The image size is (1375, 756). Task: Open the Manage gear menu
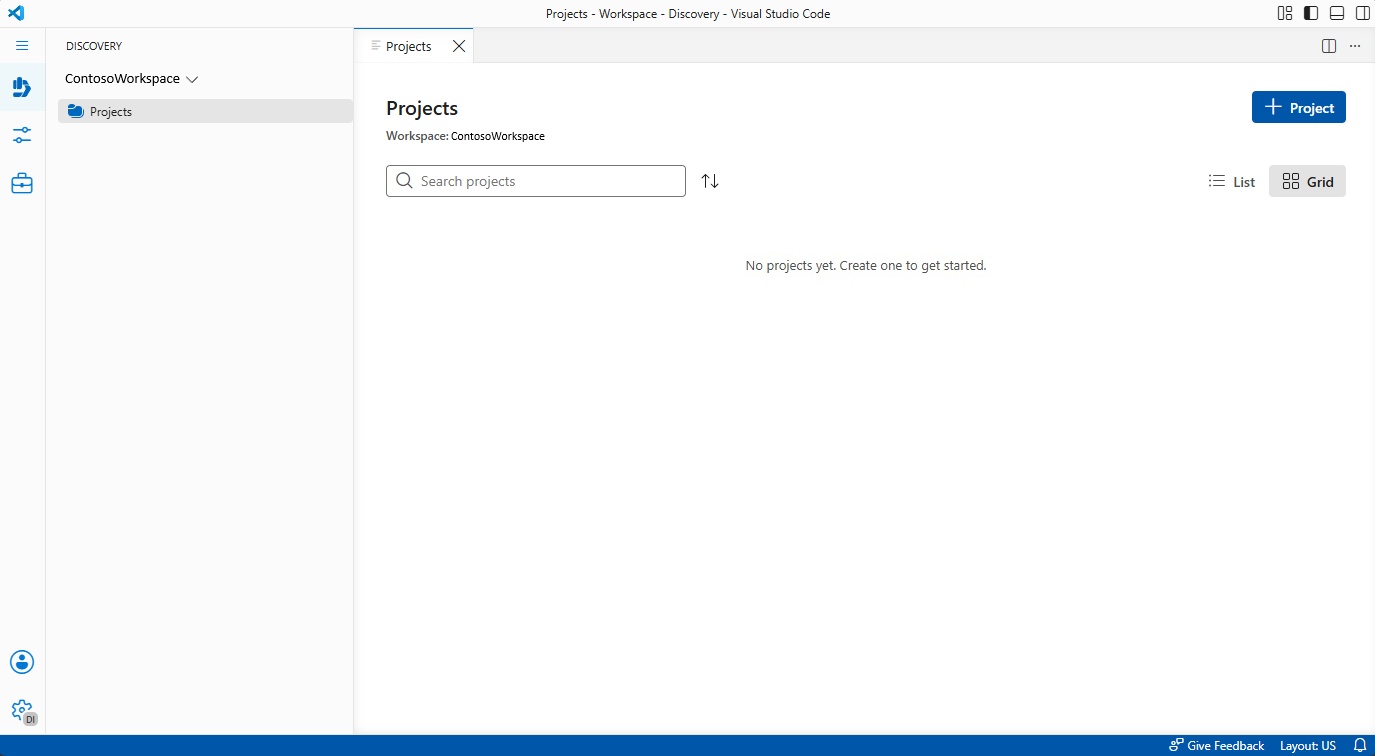[22, 711]
